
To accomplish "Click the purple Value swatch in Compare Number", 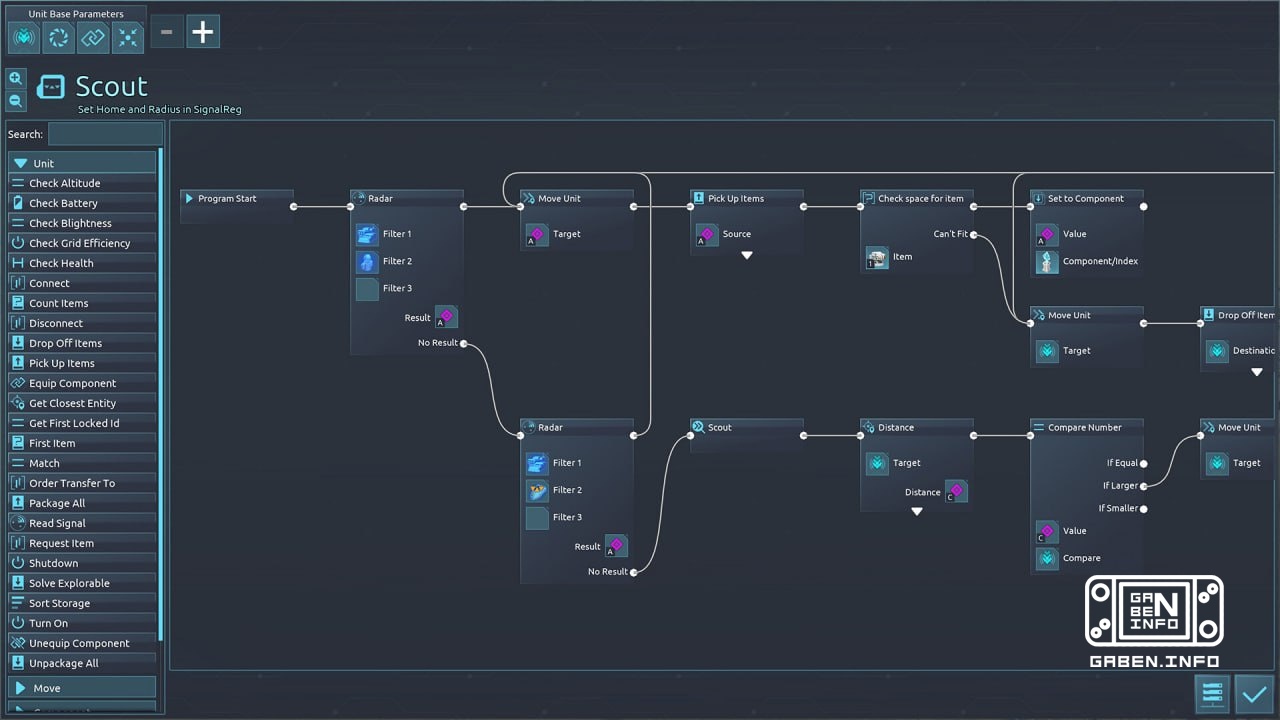I will click(x=1046, y=531).
